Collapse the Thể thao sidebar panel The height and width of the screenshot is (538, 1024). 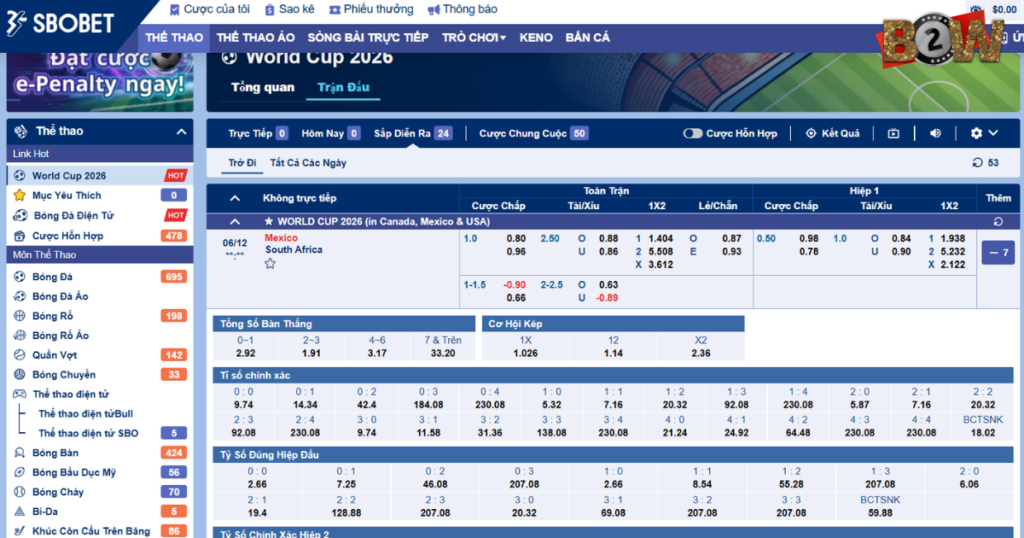(x=181, y=131)
